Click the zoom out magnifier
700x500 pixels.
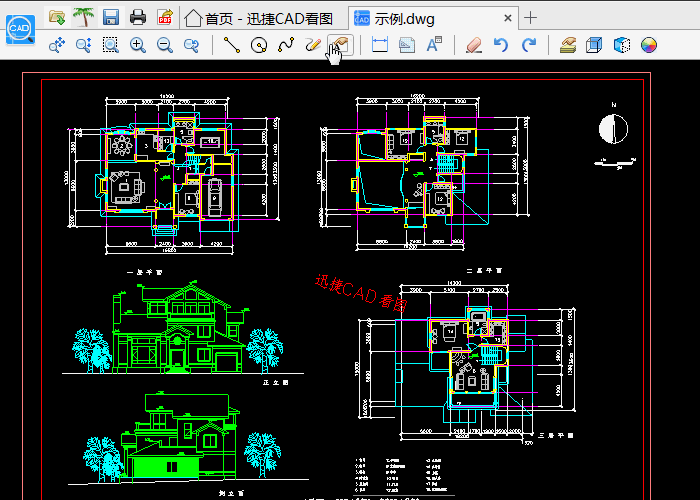point(164,45)
